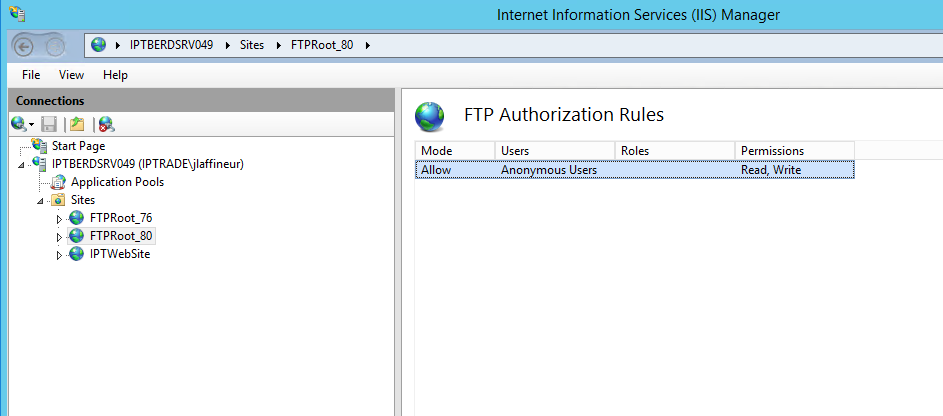
Task: Click the arrow before IPTBERDSRV049 in breadcrumb
Action: click(117, 45)
